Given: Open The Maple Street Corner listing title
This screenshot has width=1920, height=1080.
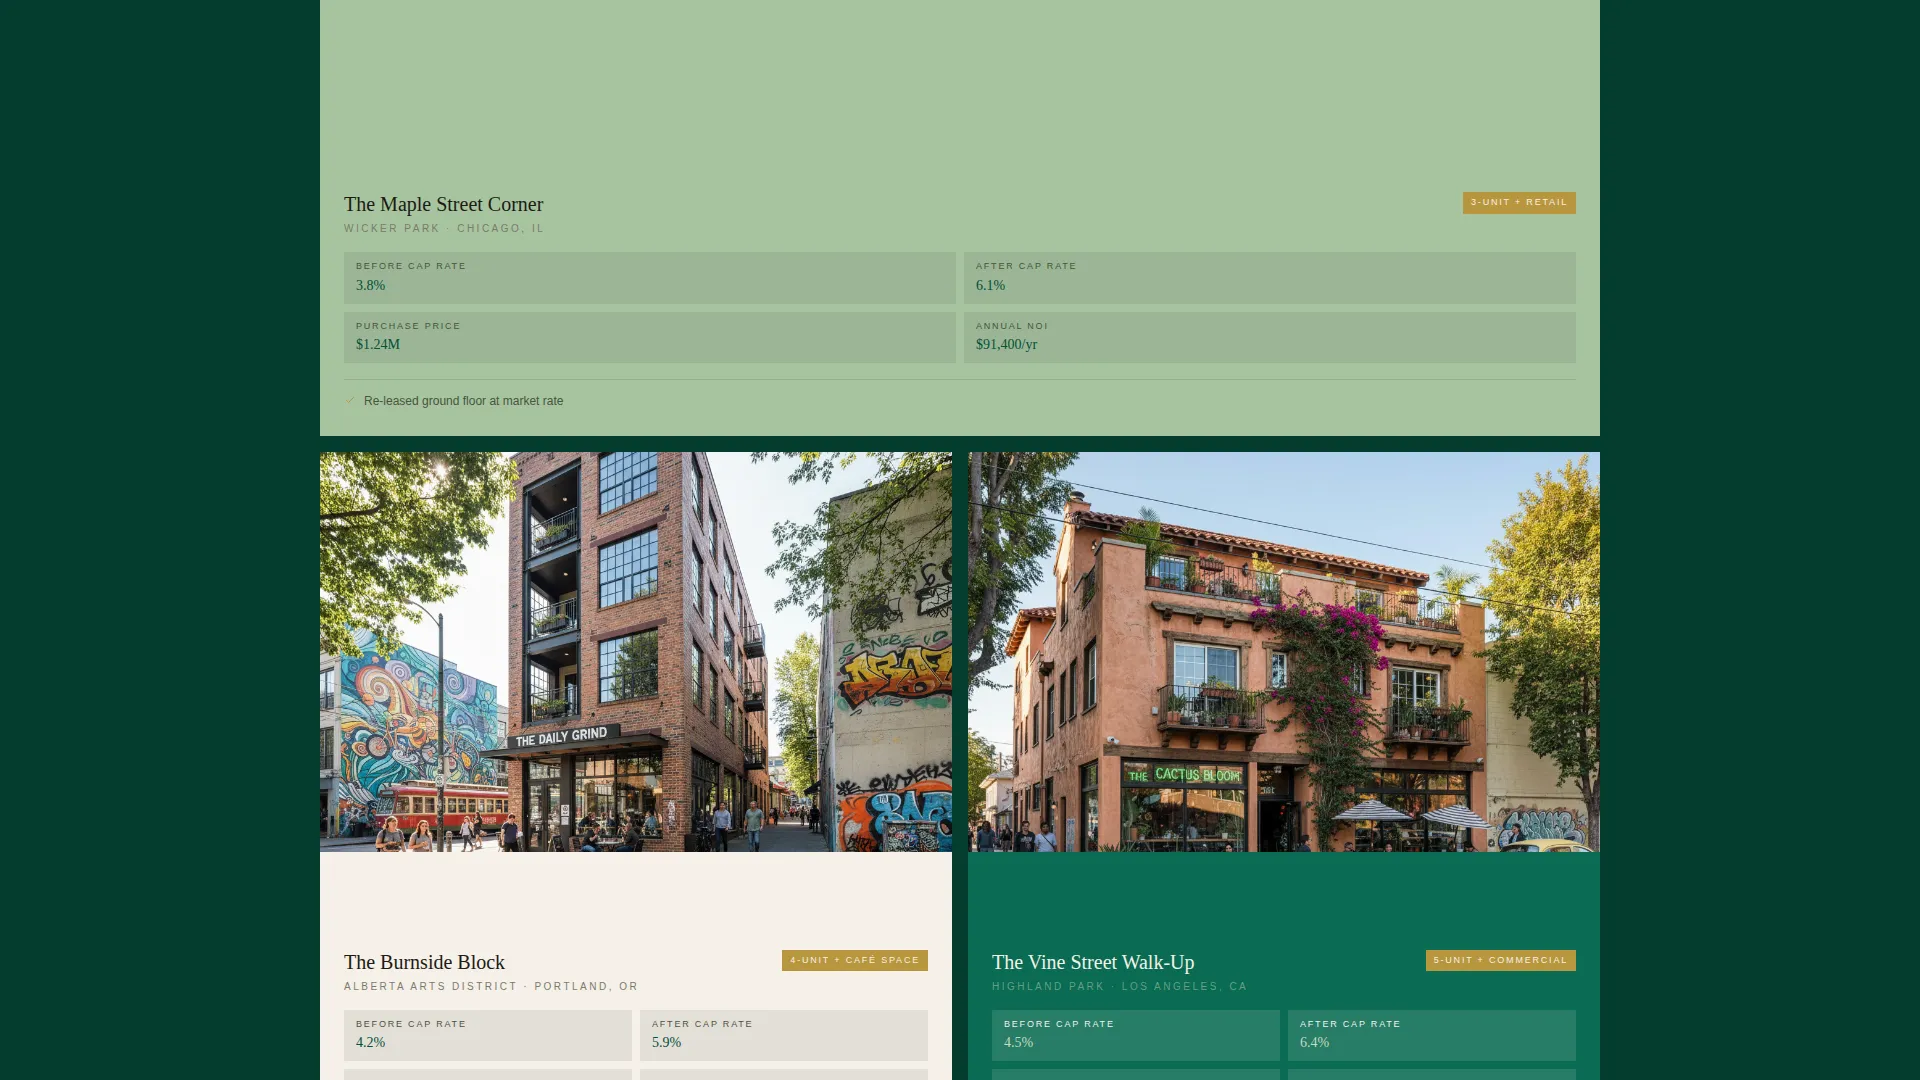Looking at the screenshot, I should pos(443,204).
